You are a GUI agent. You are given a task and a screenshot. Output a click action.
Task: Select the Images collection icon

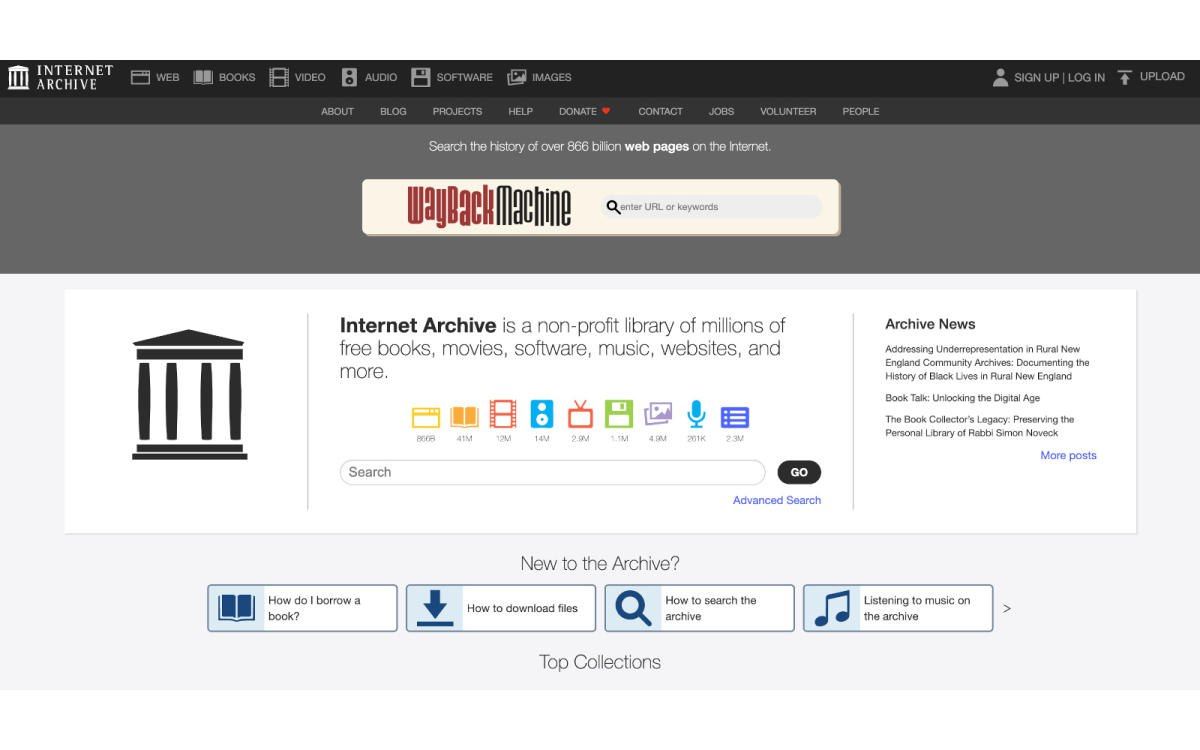point(657,417)
